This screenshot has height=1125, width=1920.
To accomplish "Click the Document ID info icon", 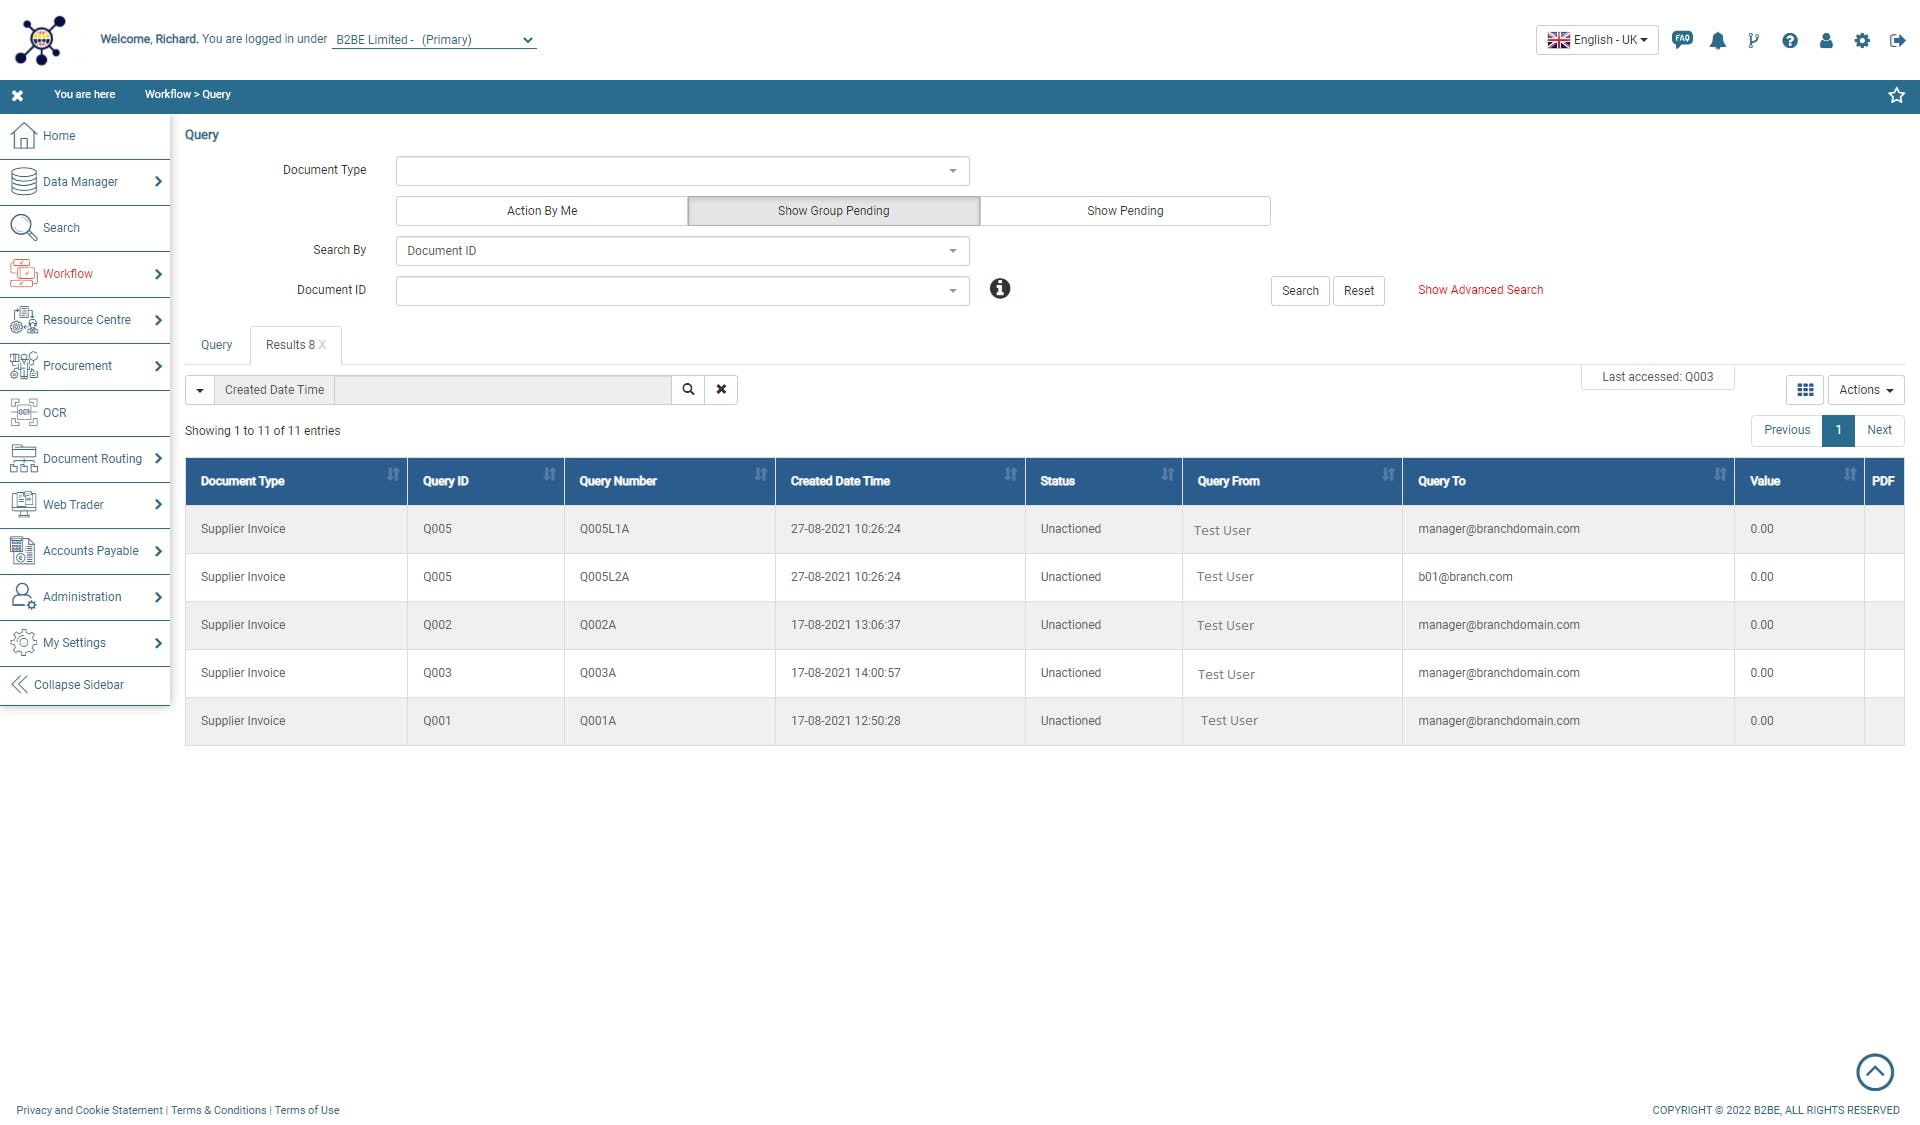I will (x=1000, y=289).
